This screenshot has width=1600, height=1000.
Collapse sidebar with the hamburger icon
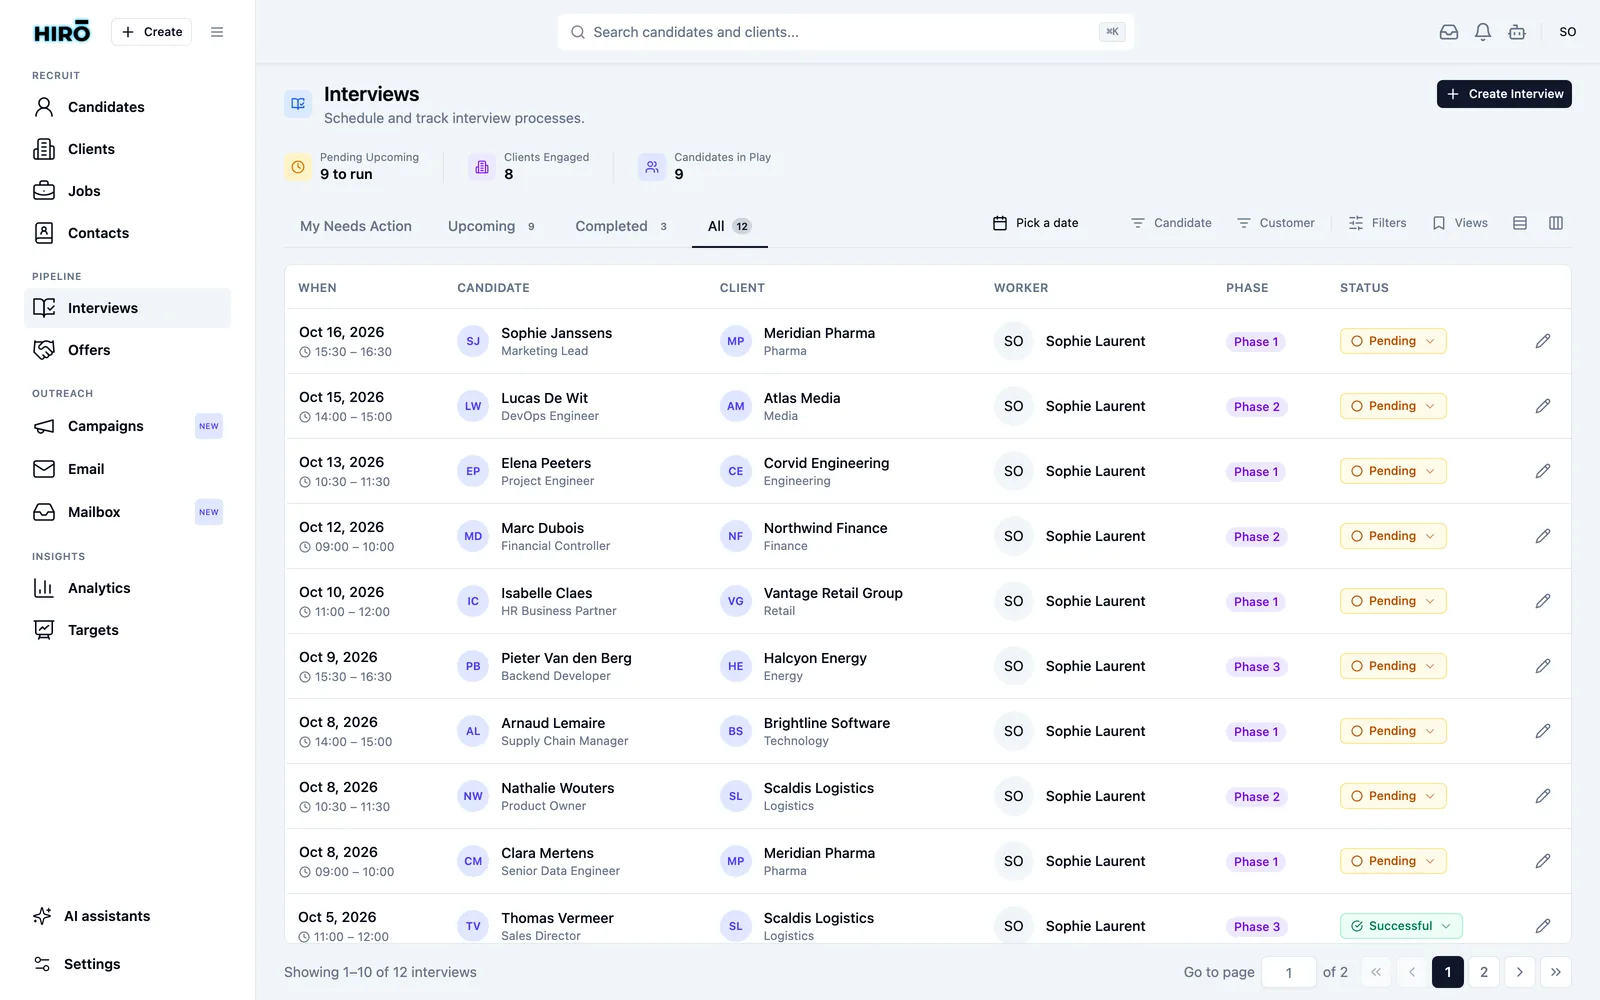click(217, 32)
